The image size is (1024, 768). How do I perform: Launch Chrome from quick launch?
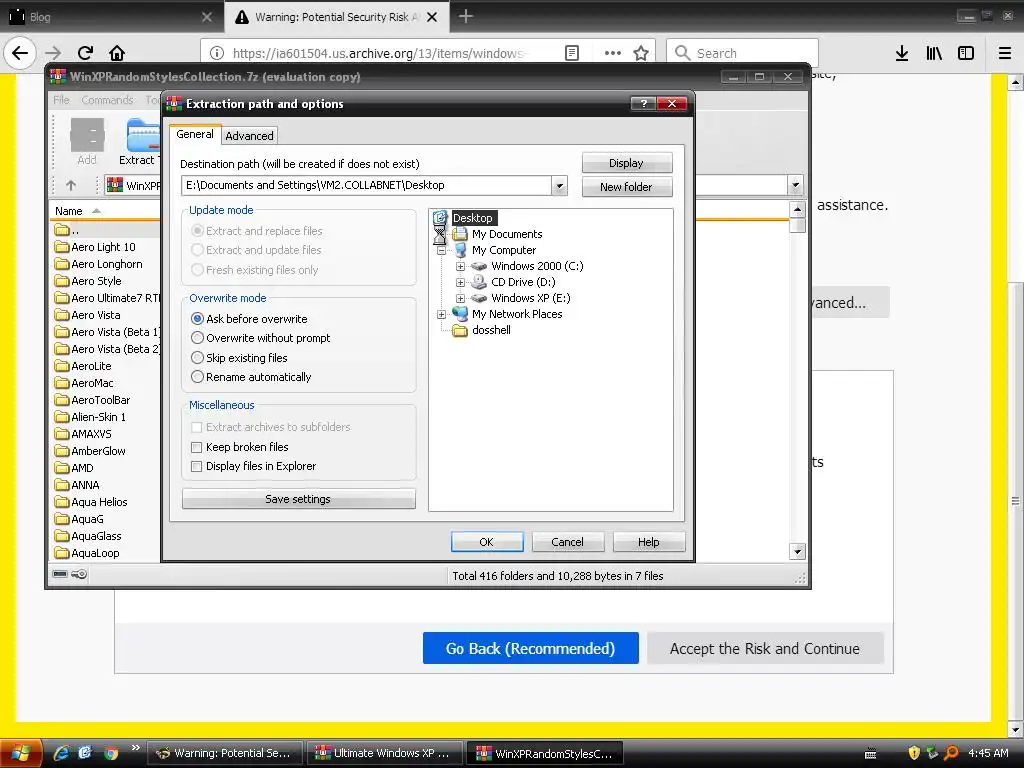(111, 753)
